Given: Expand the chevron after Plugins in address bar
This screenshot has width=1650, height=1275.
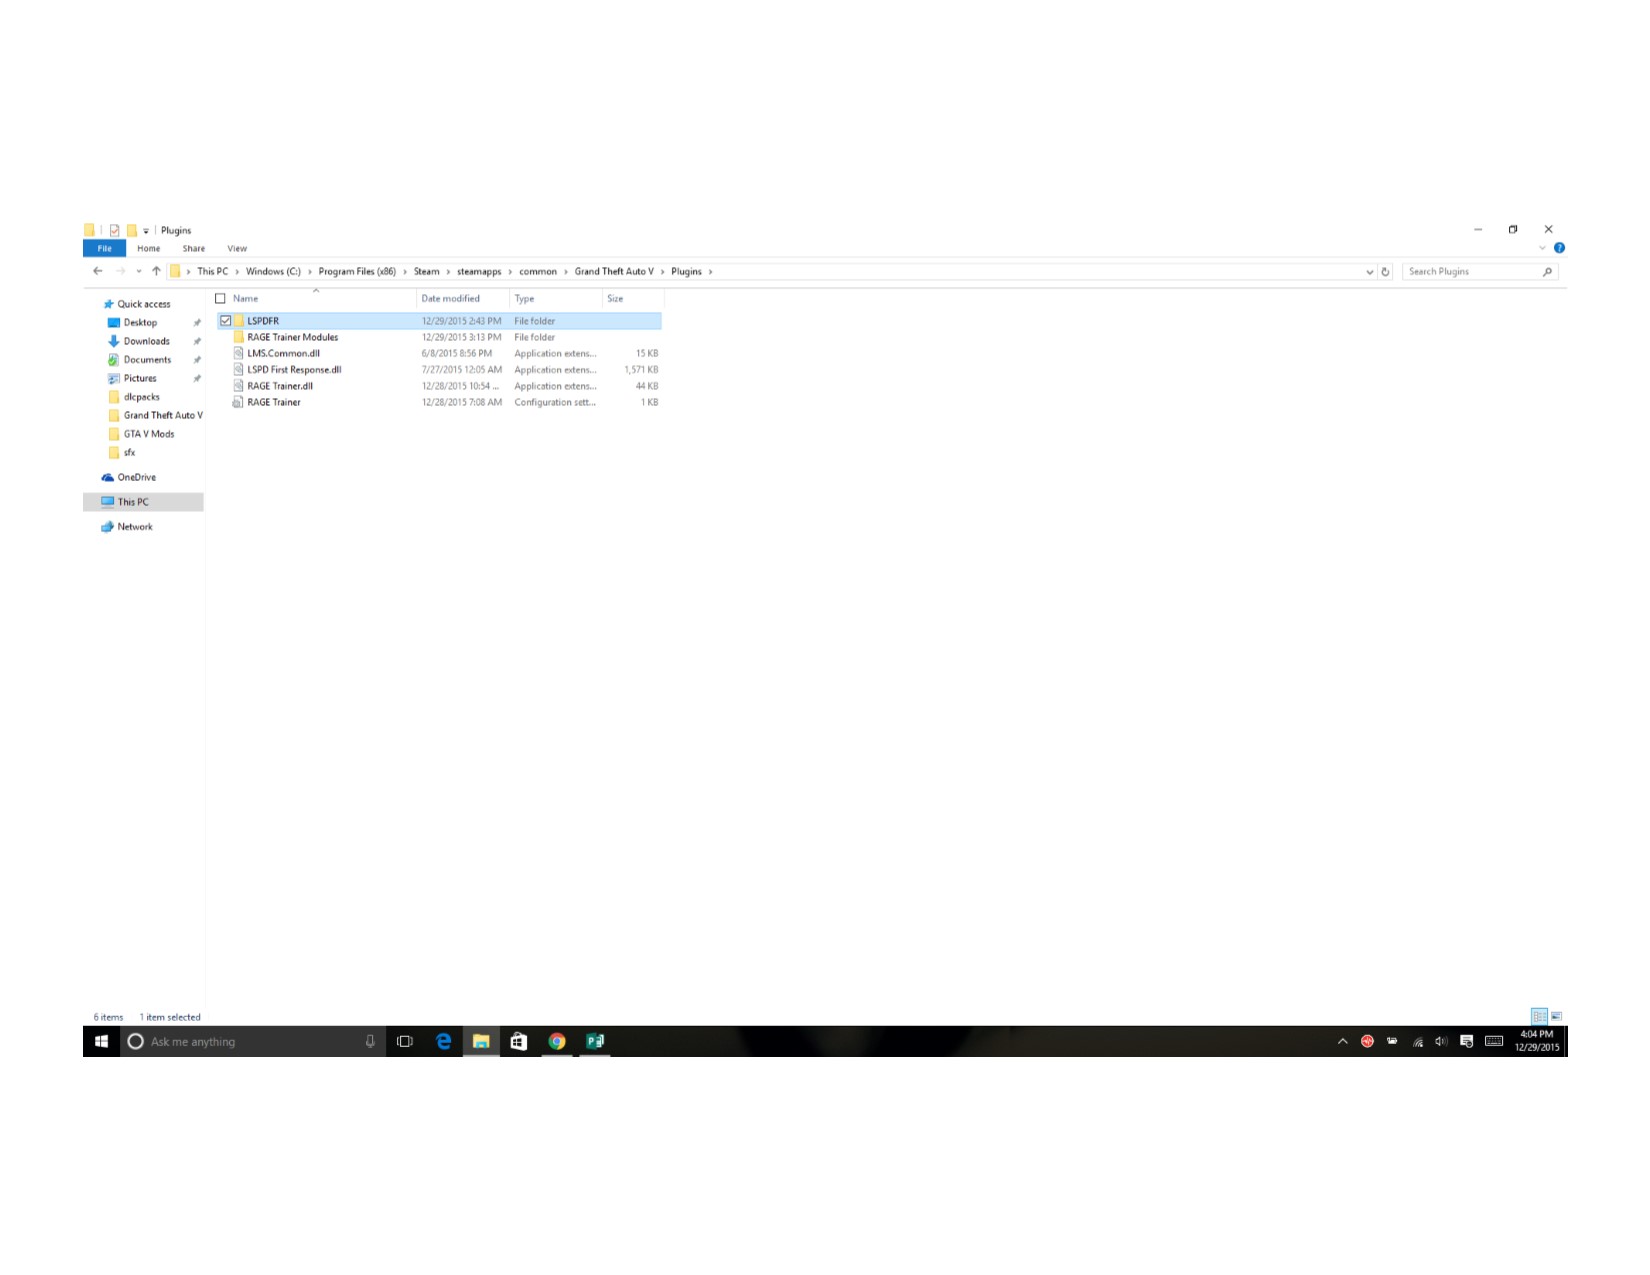Looking at the screenshot, I should [x=710, y=272].
